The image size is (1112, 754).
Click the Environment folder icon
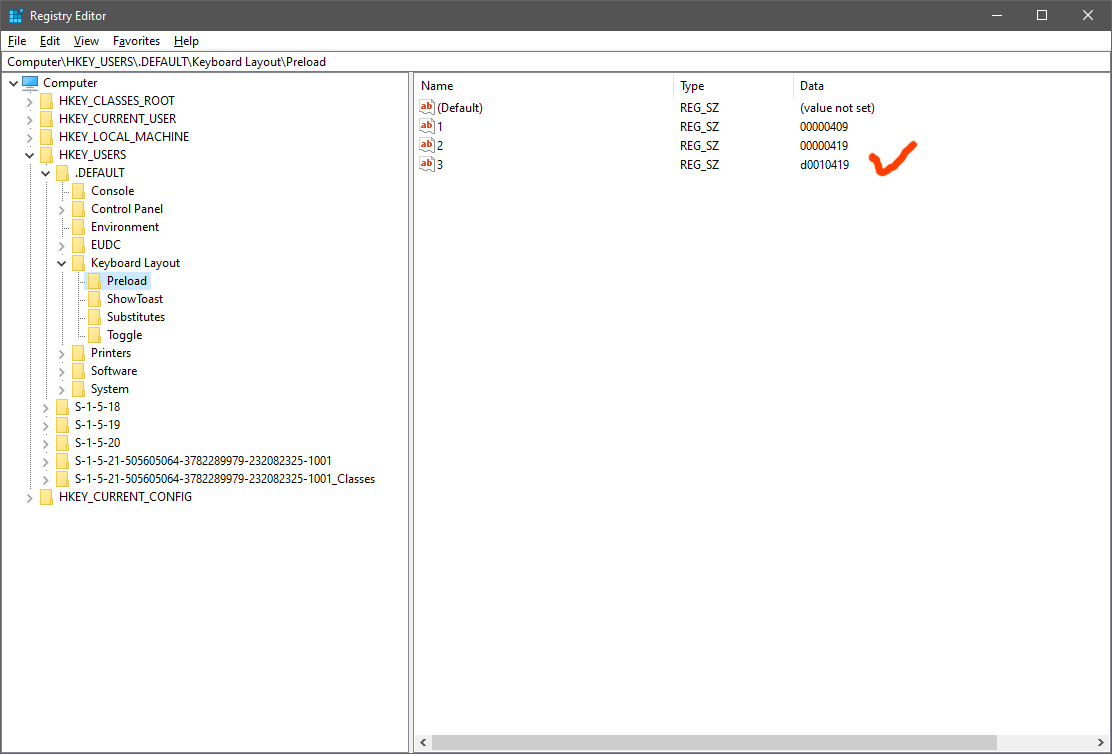(79, 227)
